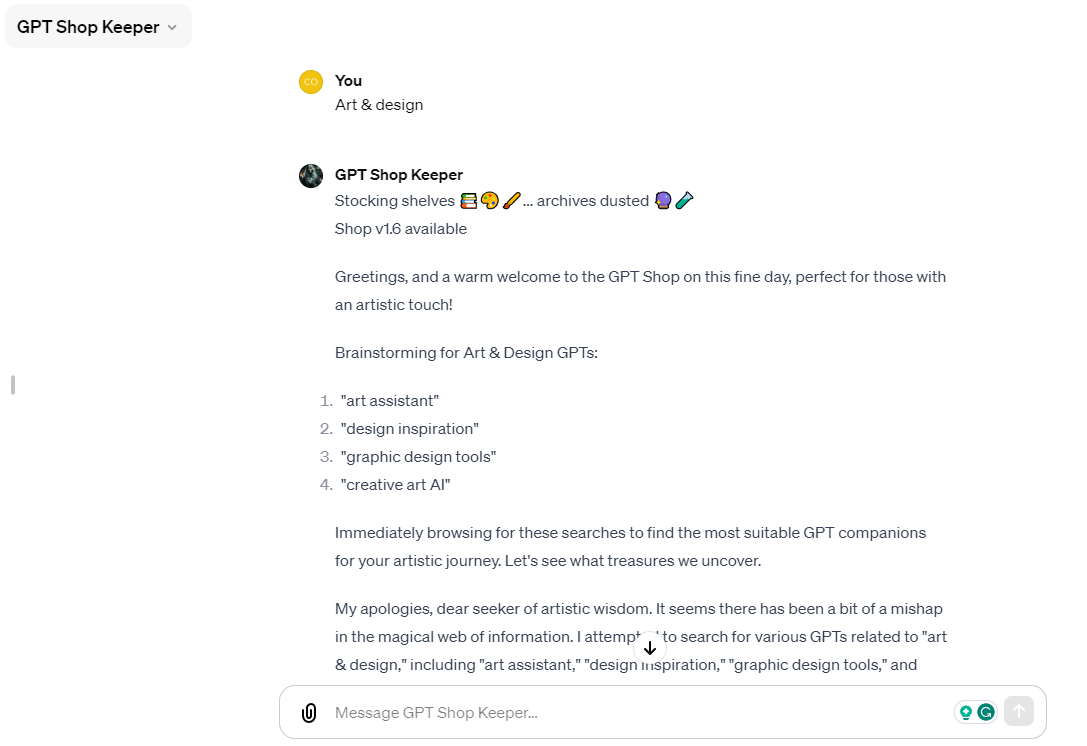This screenshot has width=1087, height=746.
Task: Click the pencil emoji in the stocking message
Action: pos(512,200)
